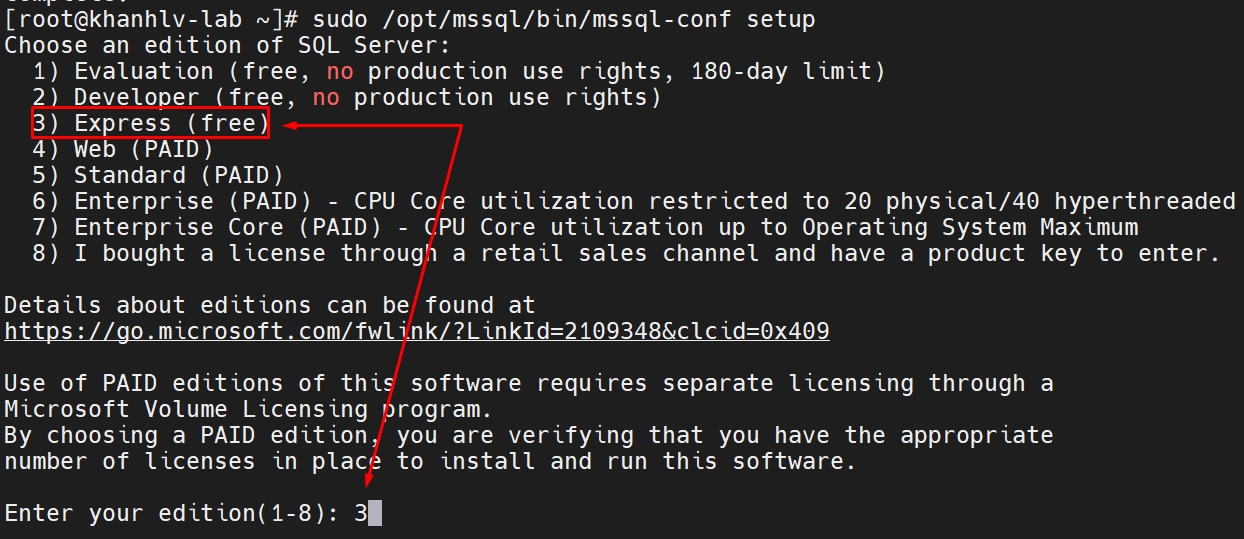Image resolution: width=1244 pixels, height=539 pixels.
Task: Click the "5) Standard (PAID)" option
Action: coord(157,176)
